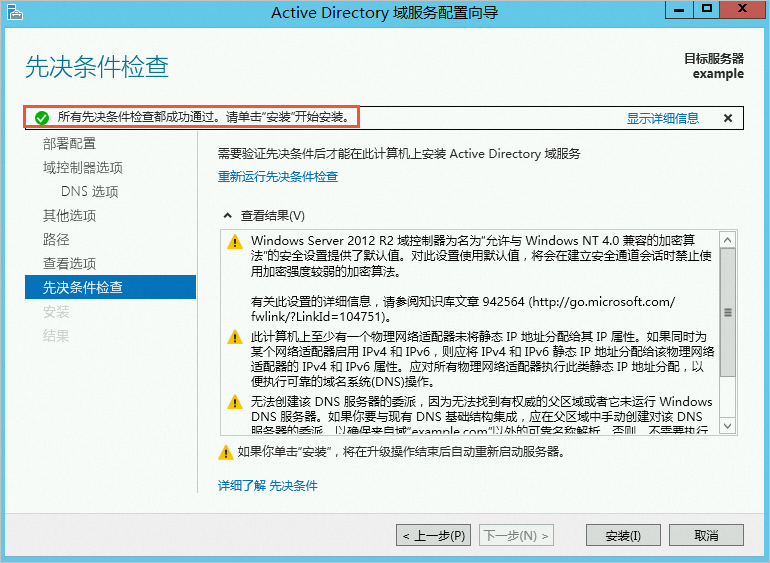Maximize the wizard window
The image size is (770, 563).
pyautogui.click(x=707, y=9)
